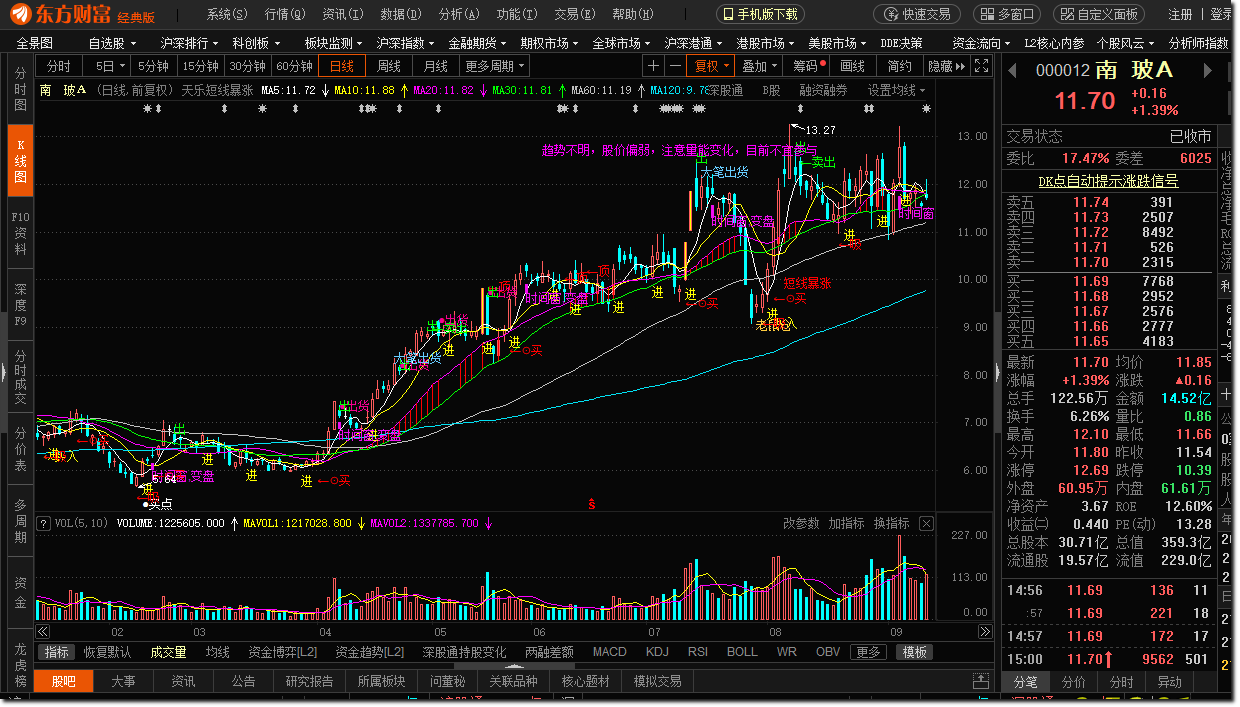
Task: Switch the chart to 15分钟 period
Action: coord(200,66)
